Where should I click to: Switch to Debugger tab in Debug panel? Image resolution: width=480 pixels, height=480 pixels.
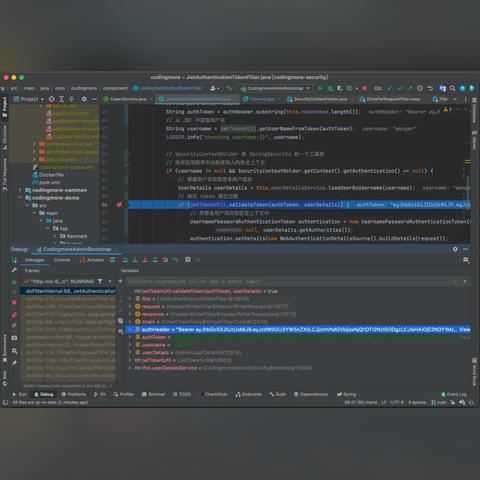click(35, 260)
